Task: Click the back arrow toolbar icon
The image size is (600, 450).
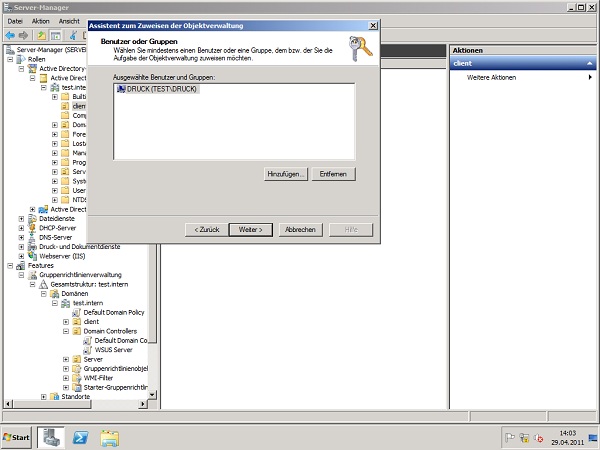Action: tap(10, 36)
